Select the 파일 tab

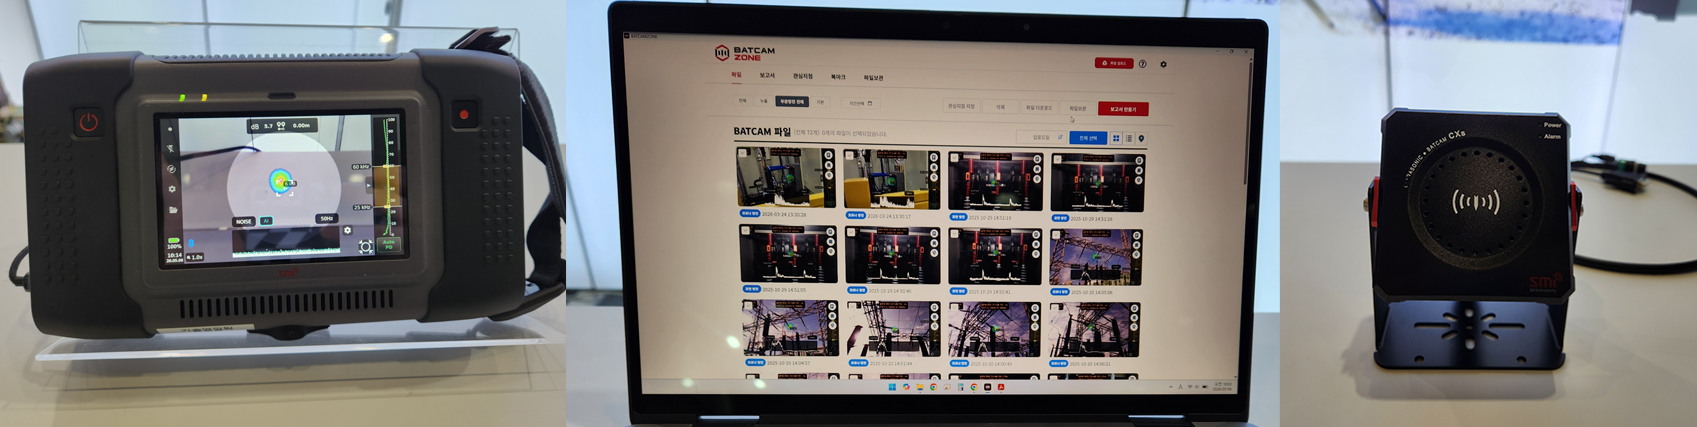click(736, 75)
